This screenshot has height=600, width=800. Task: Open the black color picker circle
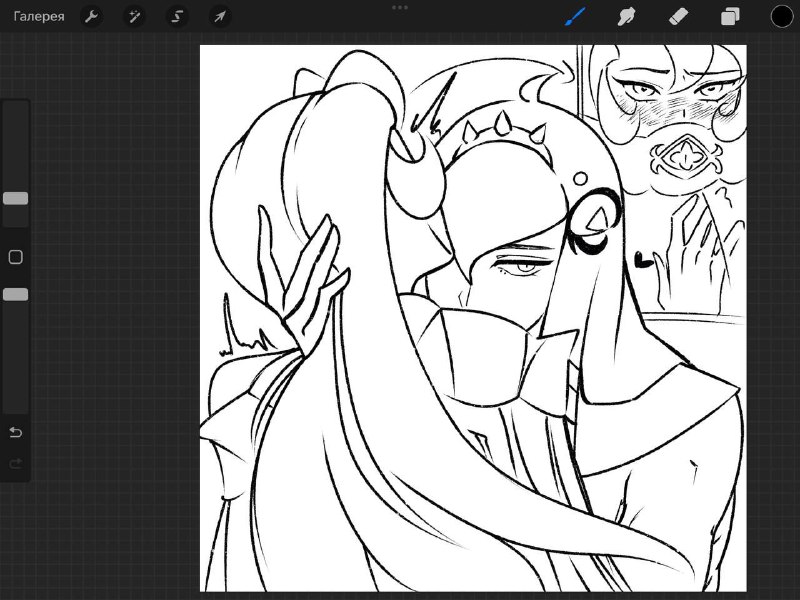click(x=782, y=16)
